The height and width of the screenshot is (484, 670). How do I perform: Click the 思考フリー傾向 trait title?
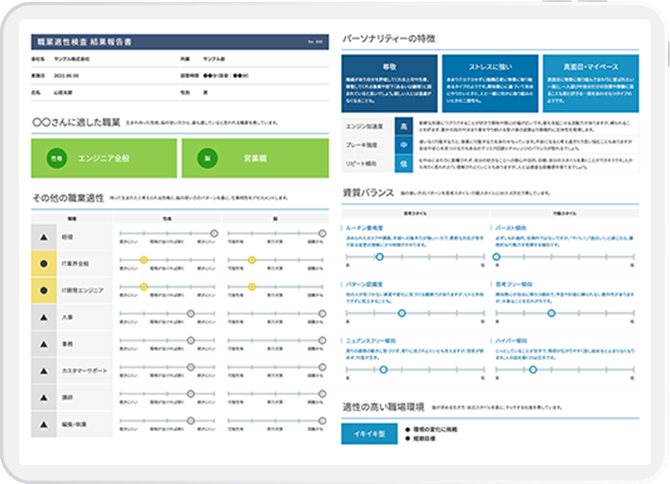(514, 285)
